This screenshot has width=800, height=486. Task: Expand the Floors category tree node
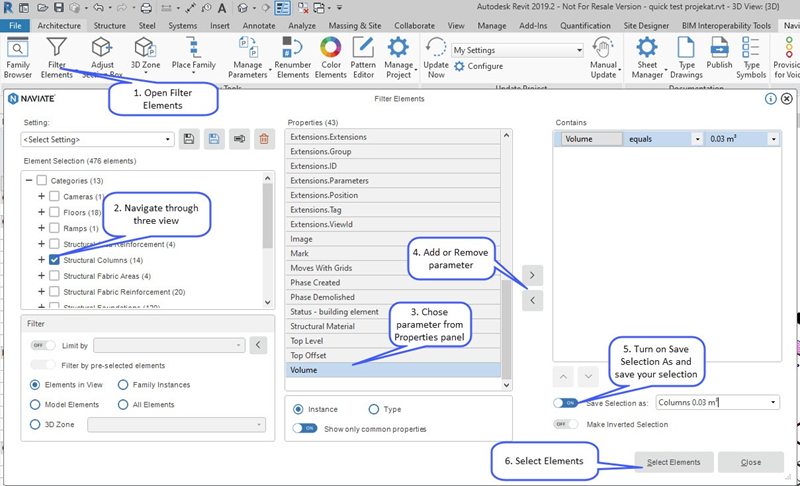tap(41, 212)
